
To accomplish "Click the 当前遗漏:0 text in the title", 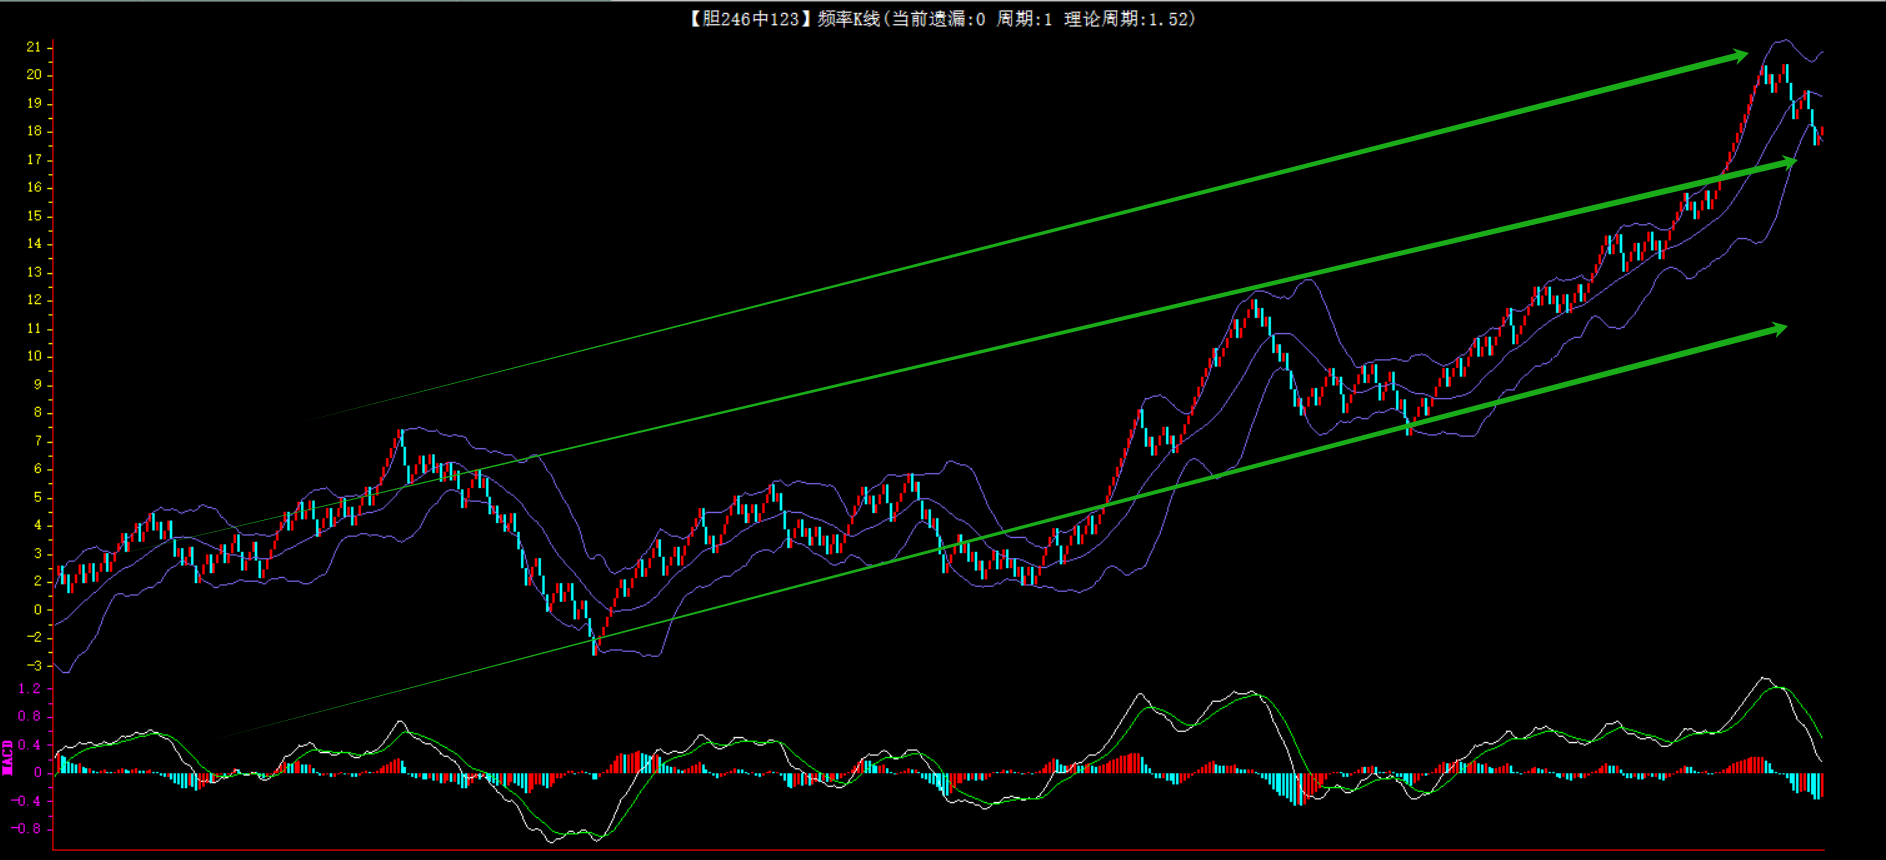I will [937, 19].
